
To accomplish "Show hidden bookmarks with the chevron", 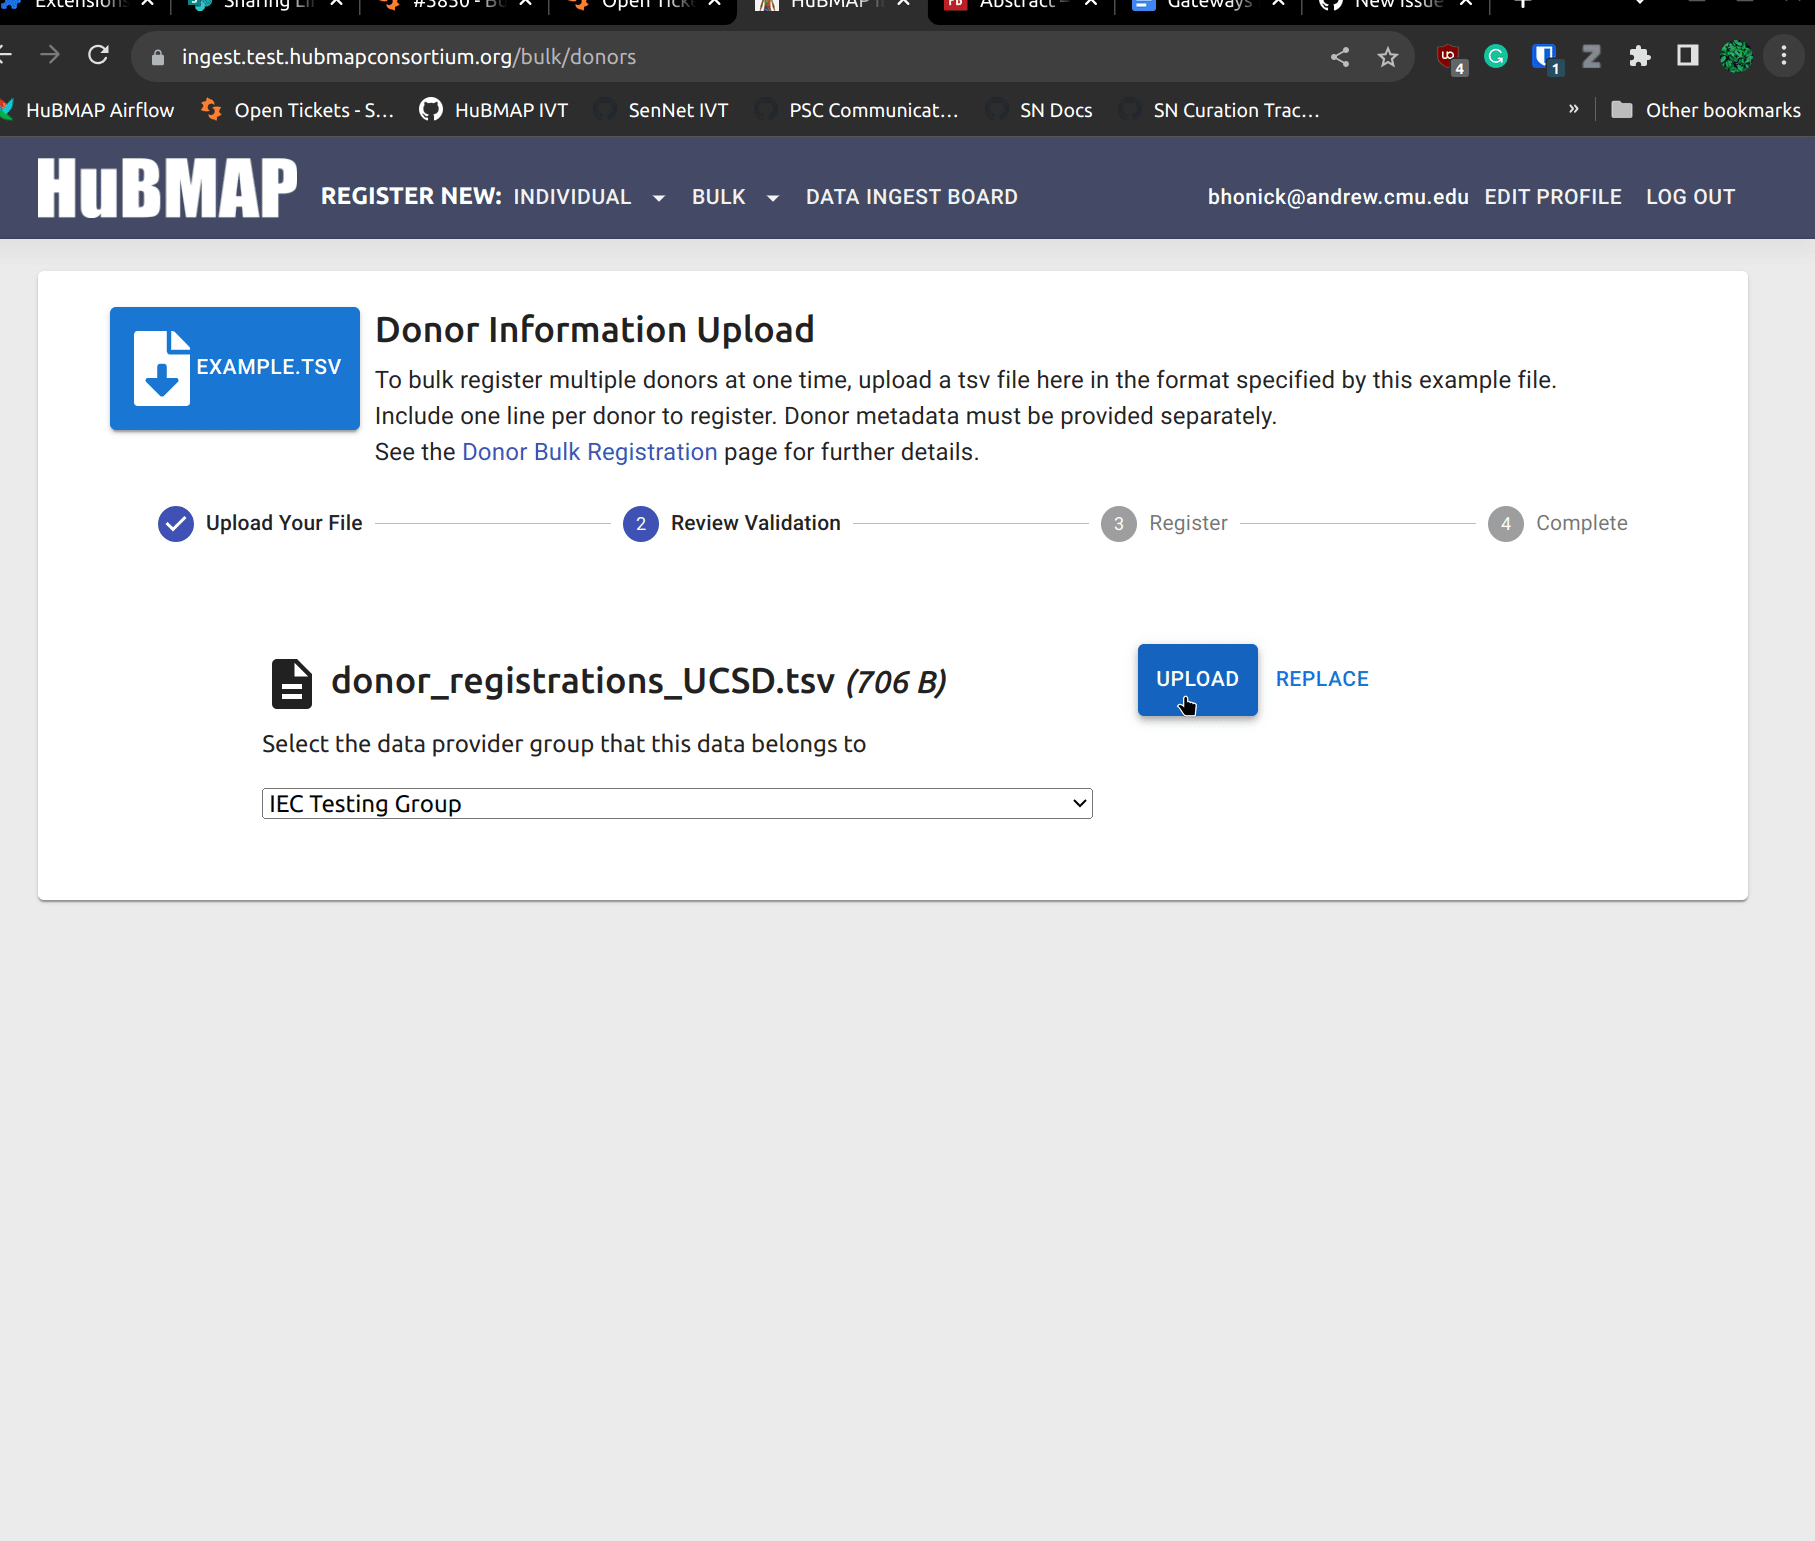I will [x=1574, y=109].
